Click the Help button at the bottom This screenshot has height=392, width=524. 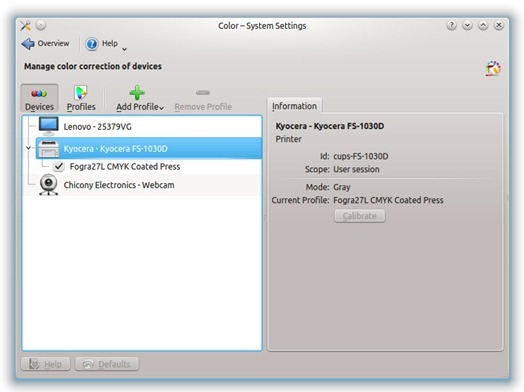[45, 364]
